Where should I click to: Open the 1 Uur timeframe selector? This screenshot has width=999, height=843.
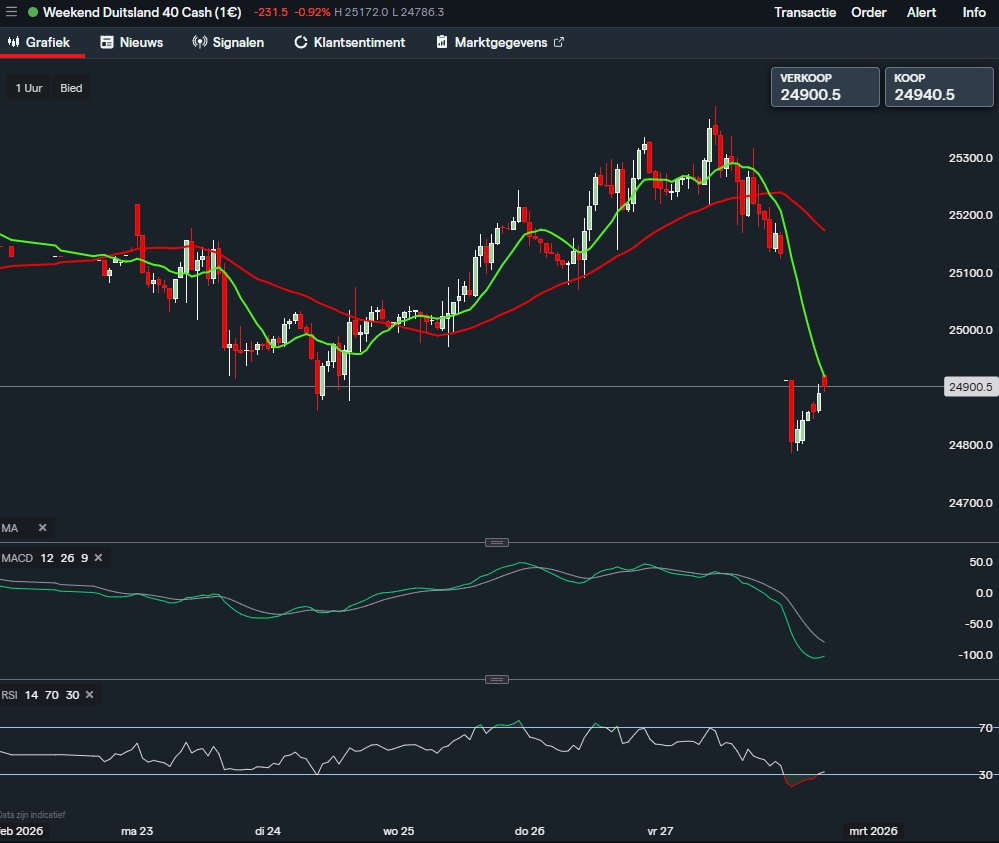pos(29,88)
